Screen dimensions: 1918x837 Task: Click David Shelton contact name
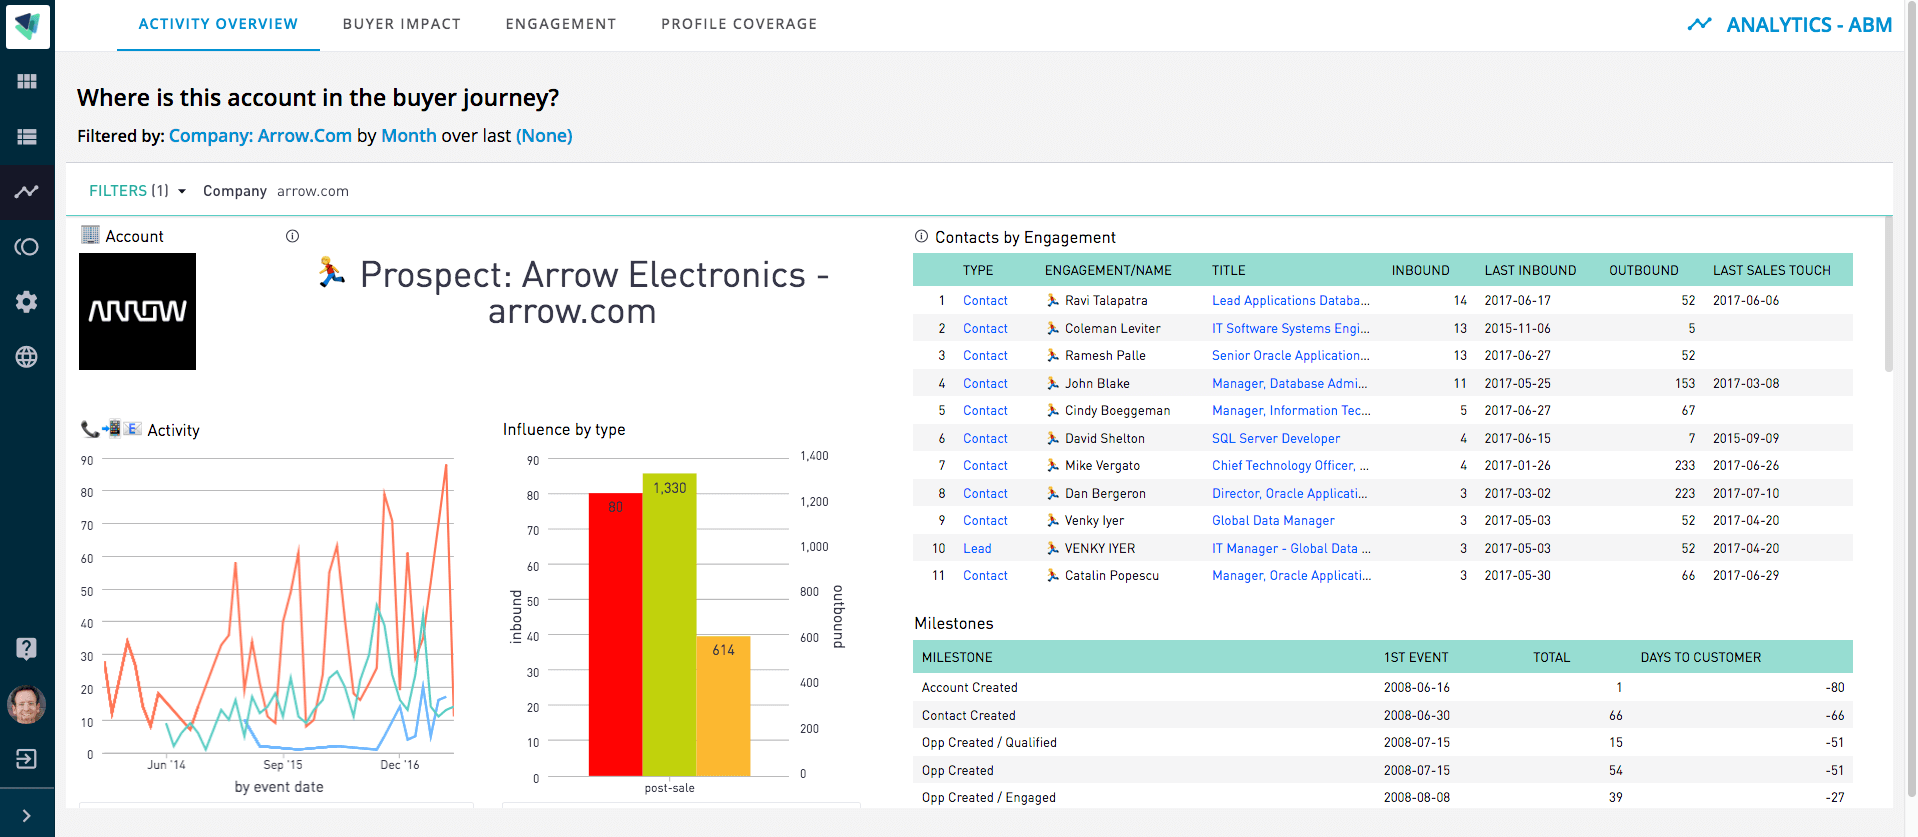point(1104,438)
